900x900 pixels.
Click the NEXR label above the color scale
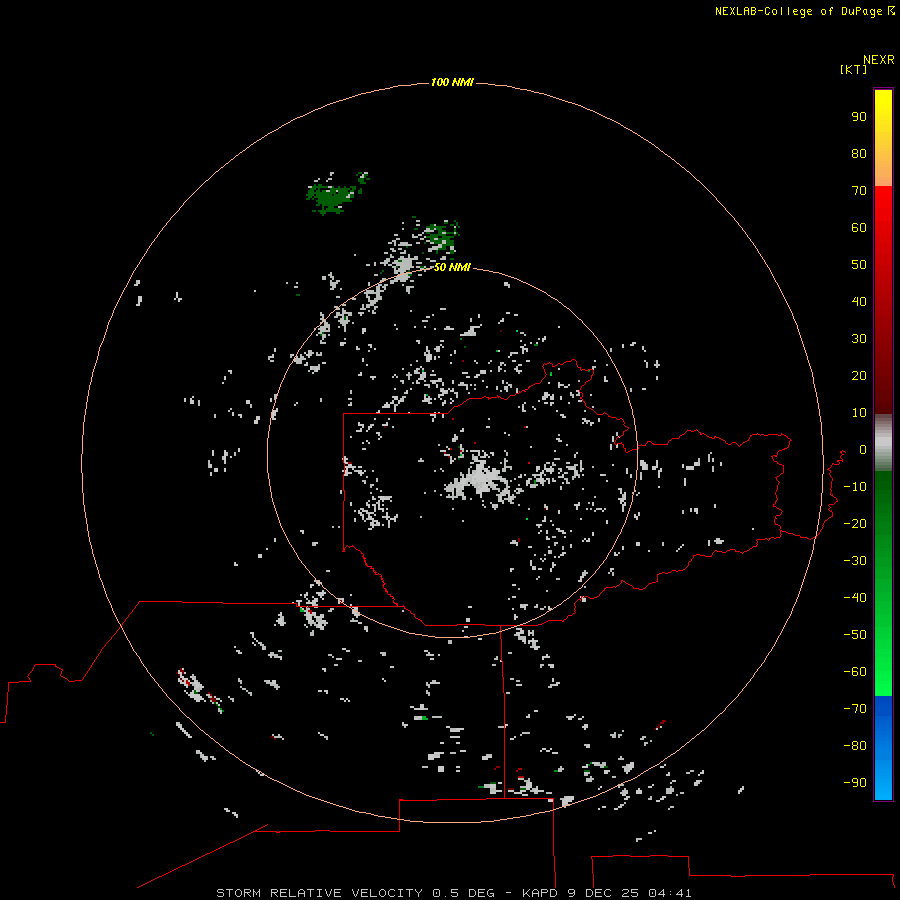[x=879, y=60]
